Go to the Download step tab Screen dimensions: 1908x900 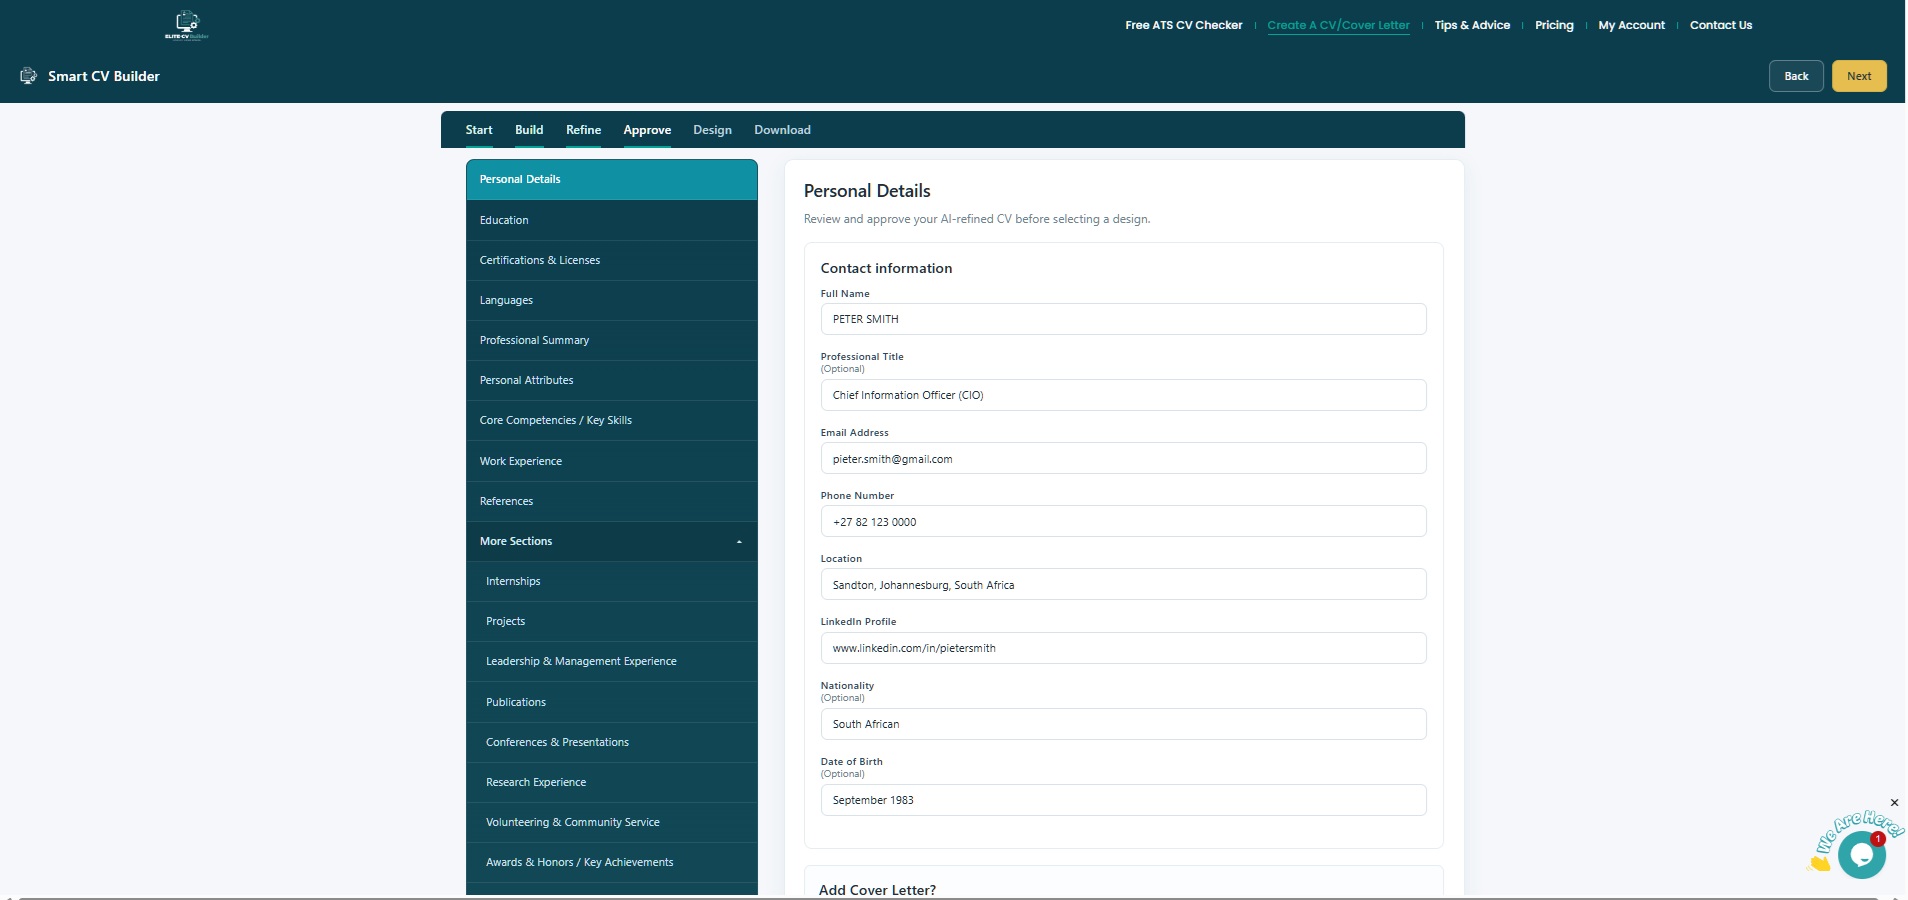(782, 130)
